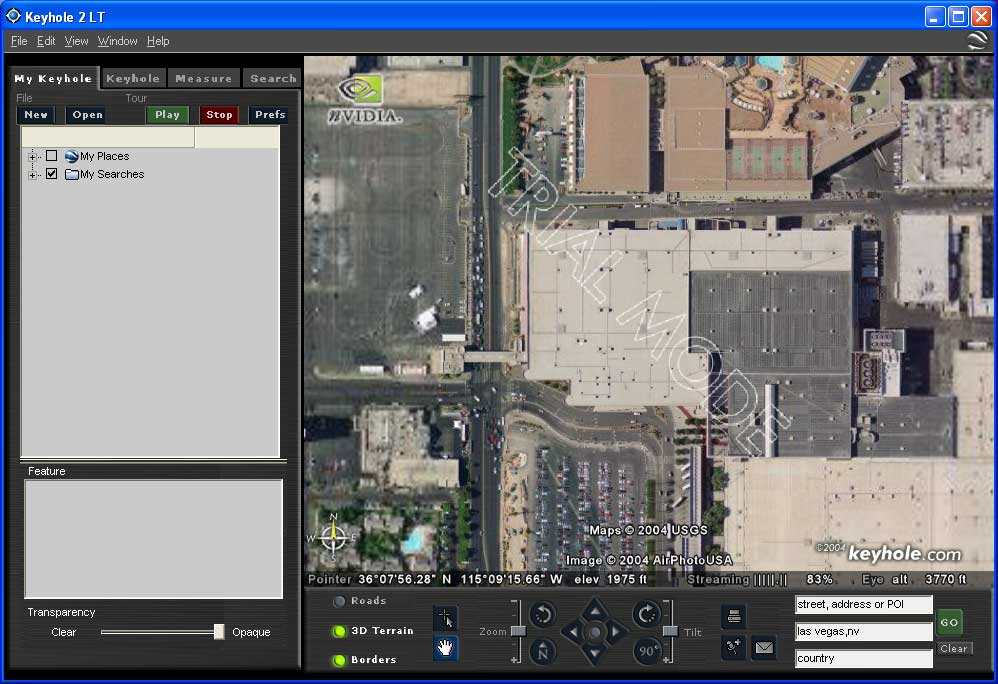Select the My Keyhole tab
The image size is (998, 684).
[53, 78]
